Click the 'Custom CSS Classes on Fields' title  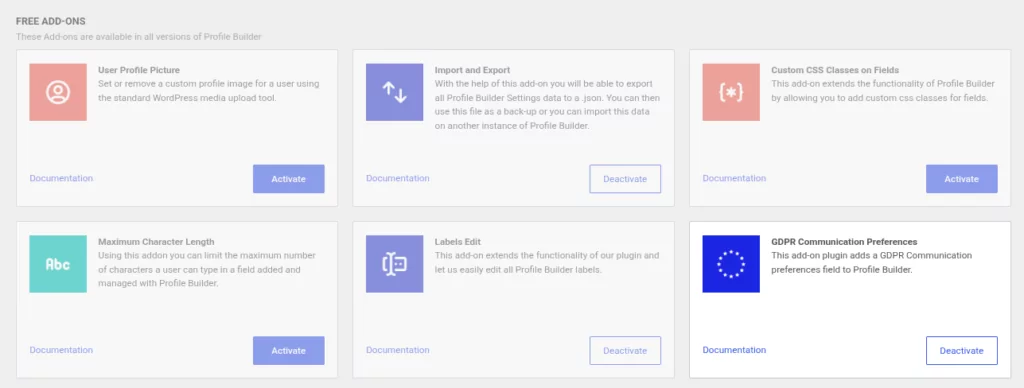(x=835, y=70)
